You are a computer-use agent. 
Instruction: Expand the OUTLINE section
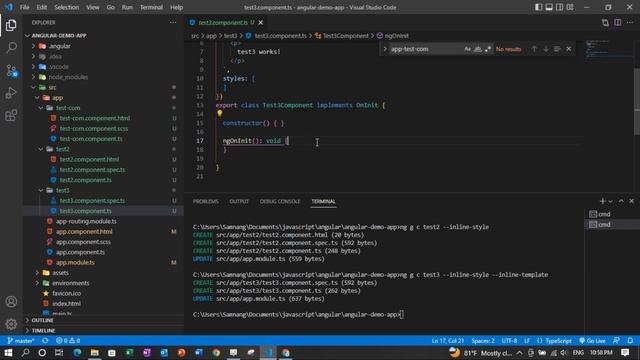103,320
